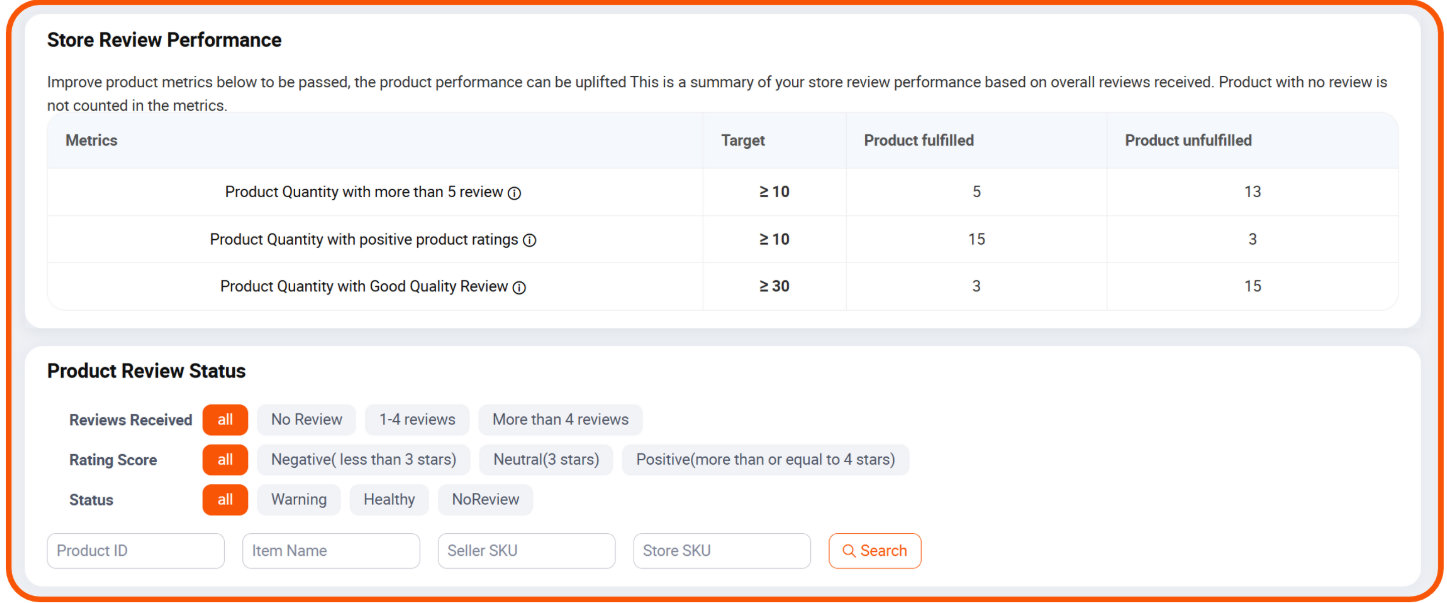Click info icon beside 'more than 5 review'
Screen dimensions: 1447x603
click(x=515, y=193)
